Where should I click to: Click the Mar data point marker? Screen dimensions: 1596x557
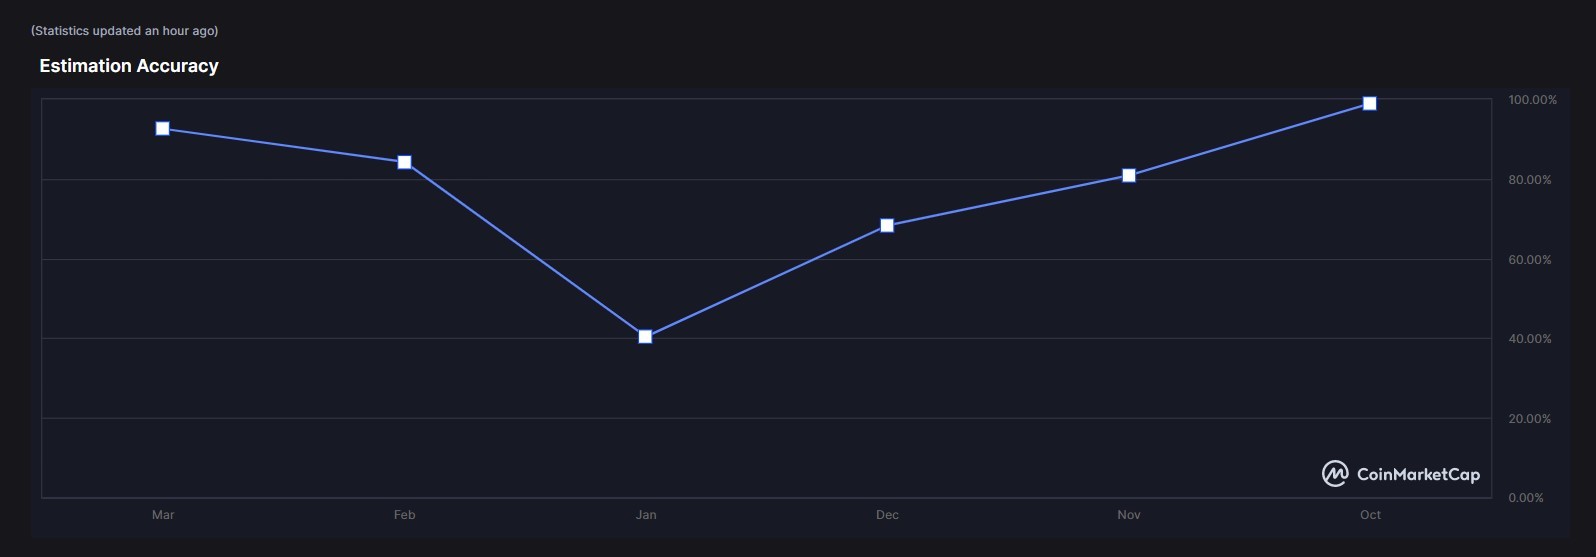163,129
